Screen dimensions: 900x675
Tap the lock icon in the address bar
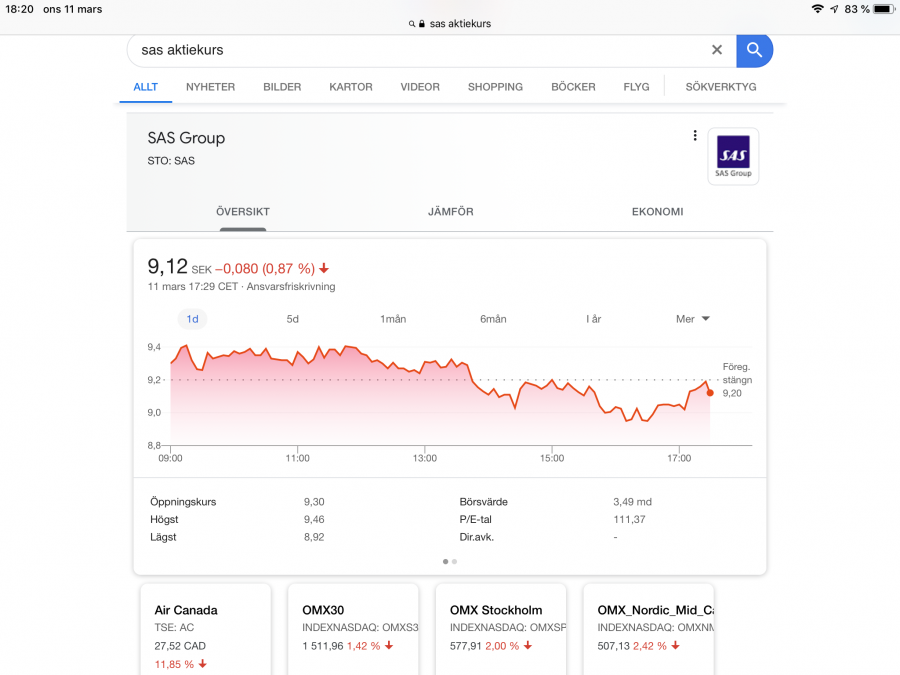422,24
